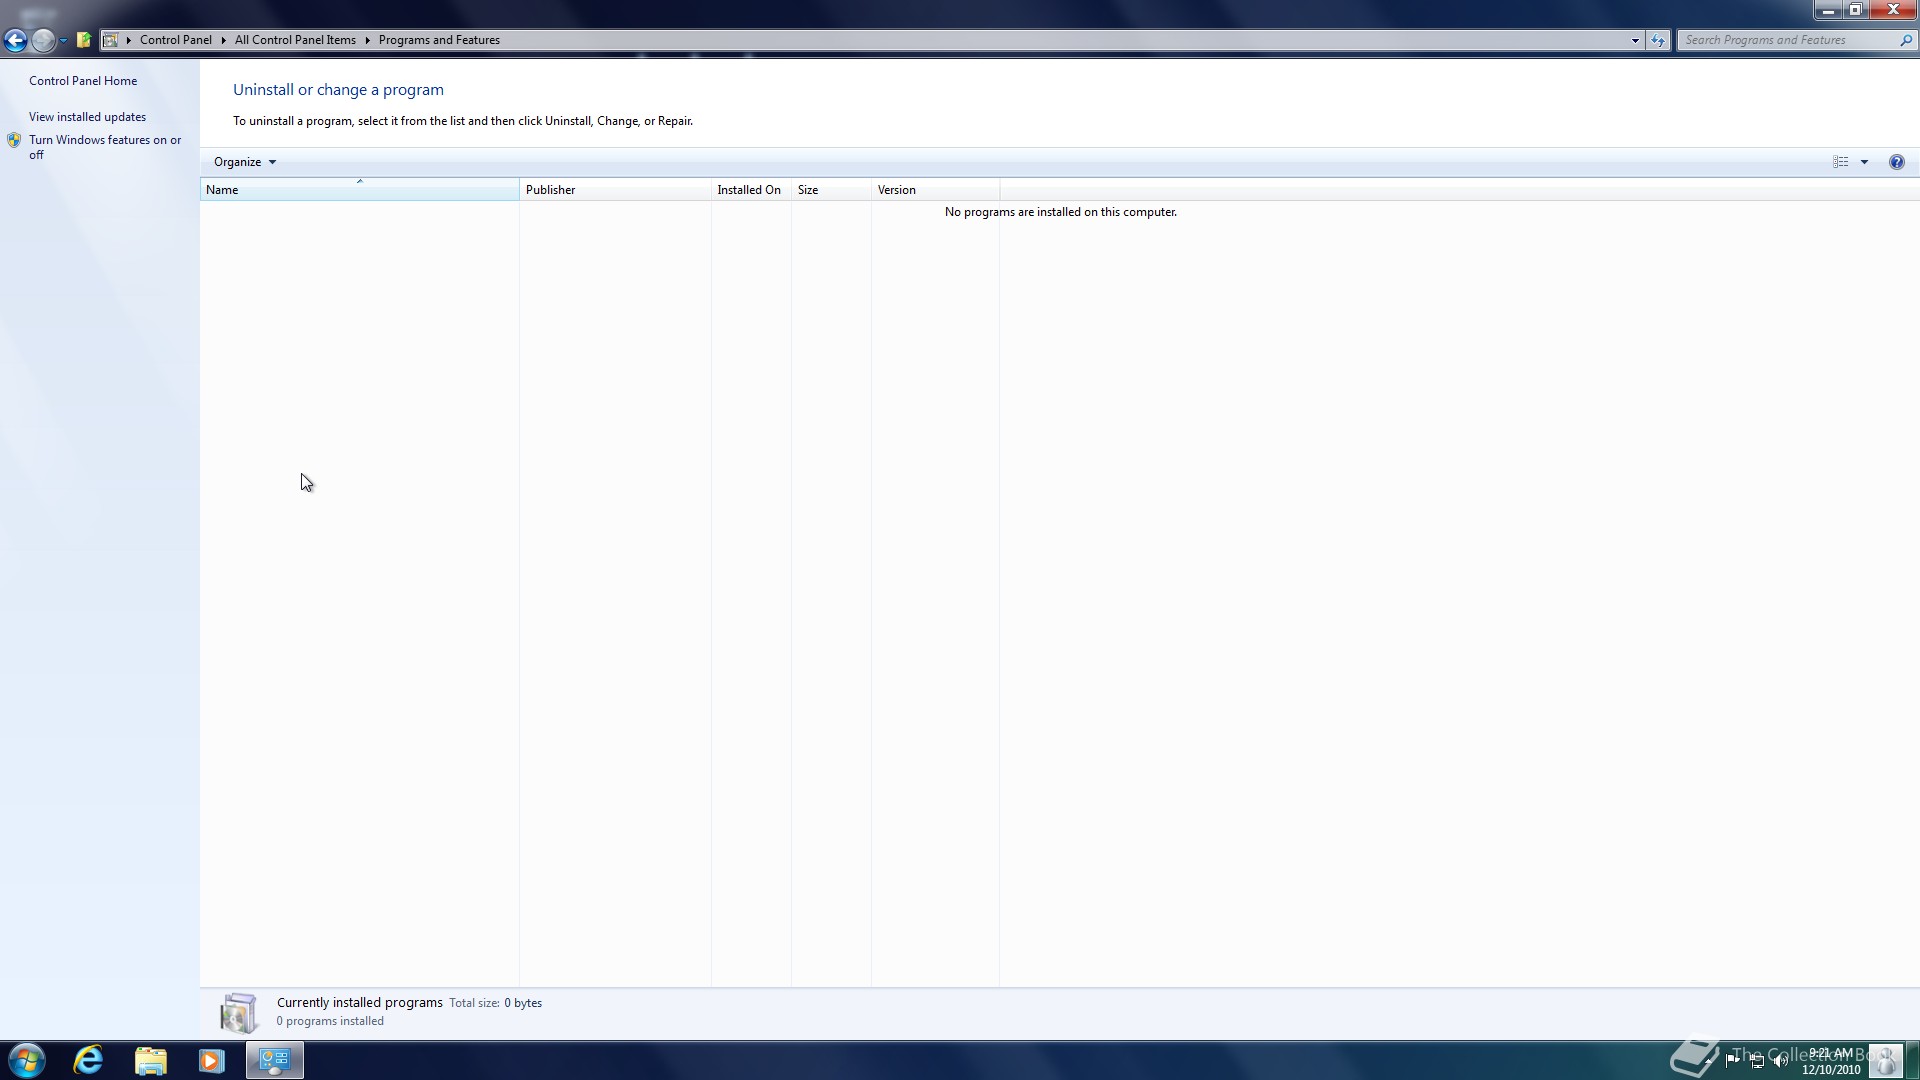Go to Control Panel Home link
Image resolution: width=1920 pixels, height=1080 pixels.
[x=83, y=81]
